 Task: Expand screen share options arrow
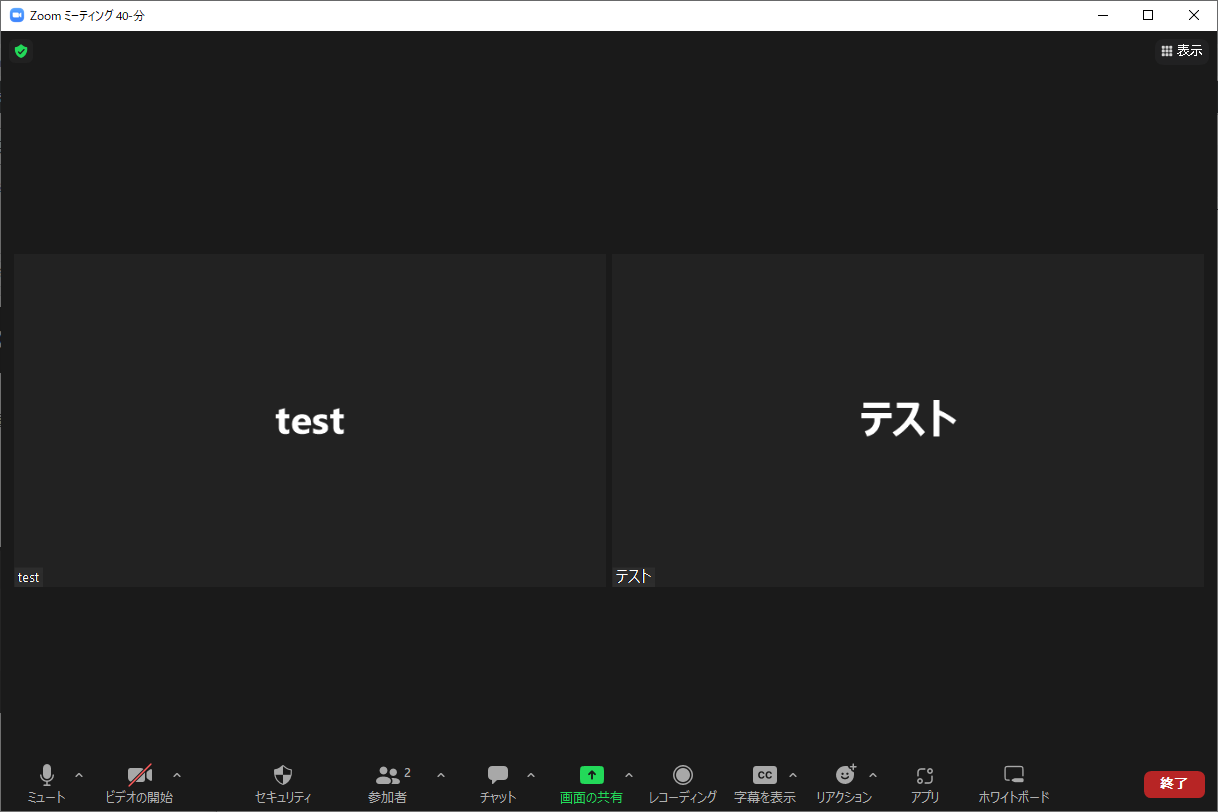click(x=629, y=775)
